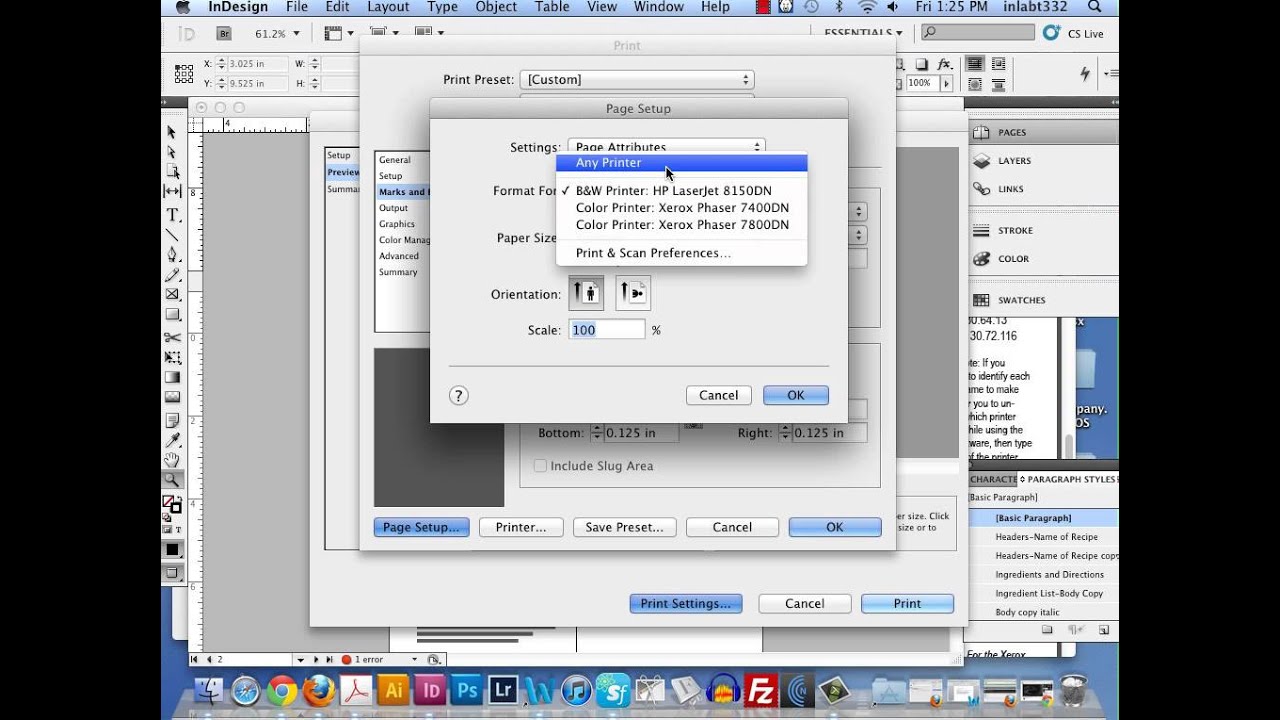The width and height of the screenshot is (1280, 720).
Task: Select the Direct Selection (white arrow) tool
Action: (172, 152)
